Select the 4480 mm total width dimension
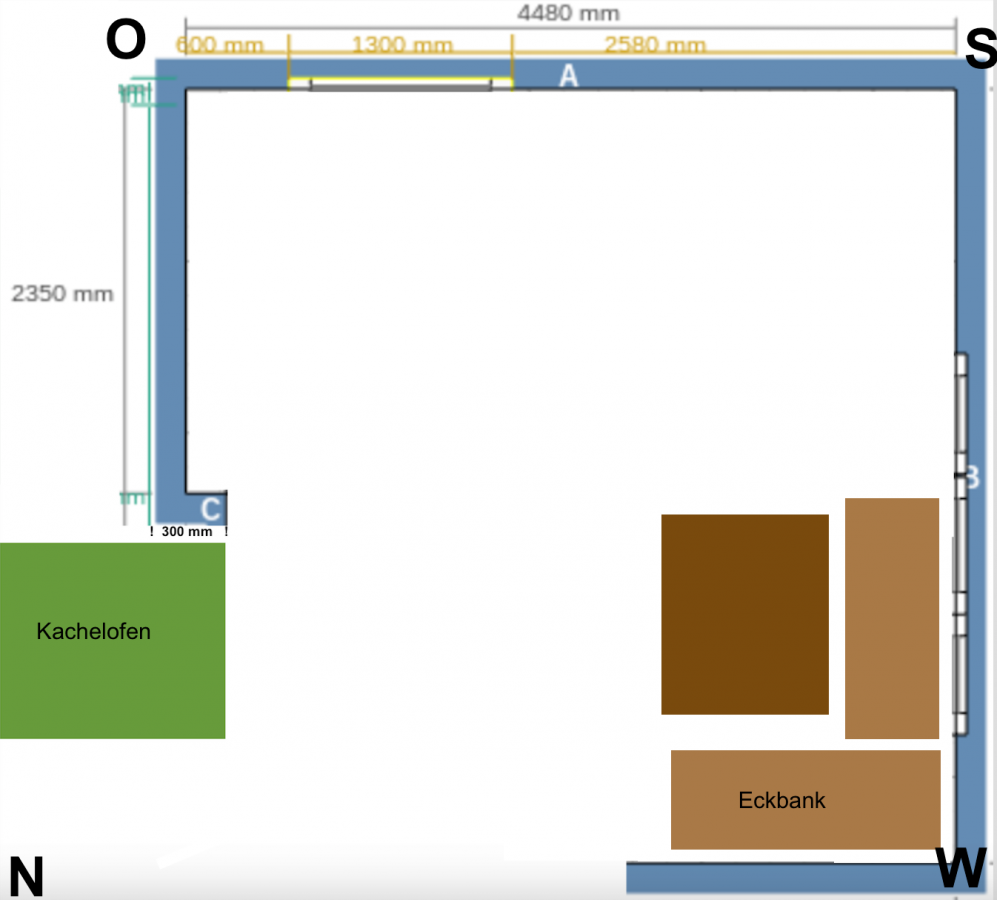This screenshot has width=997, height=900. tap(568, 13)
